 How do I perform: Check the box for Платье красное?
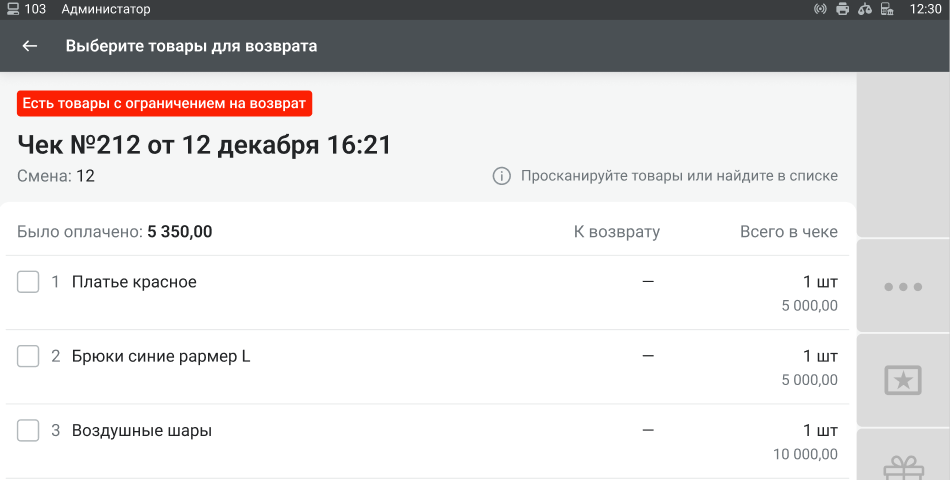click(28, 282)
